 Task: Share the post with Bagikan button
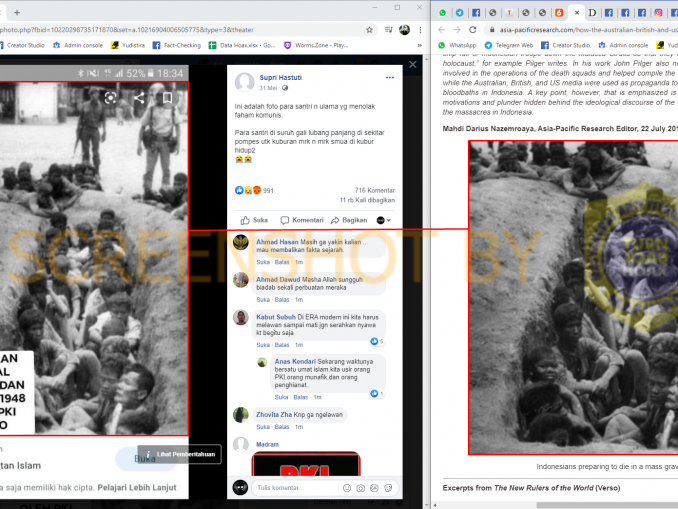pyautogui.click(x=349, y=220)
